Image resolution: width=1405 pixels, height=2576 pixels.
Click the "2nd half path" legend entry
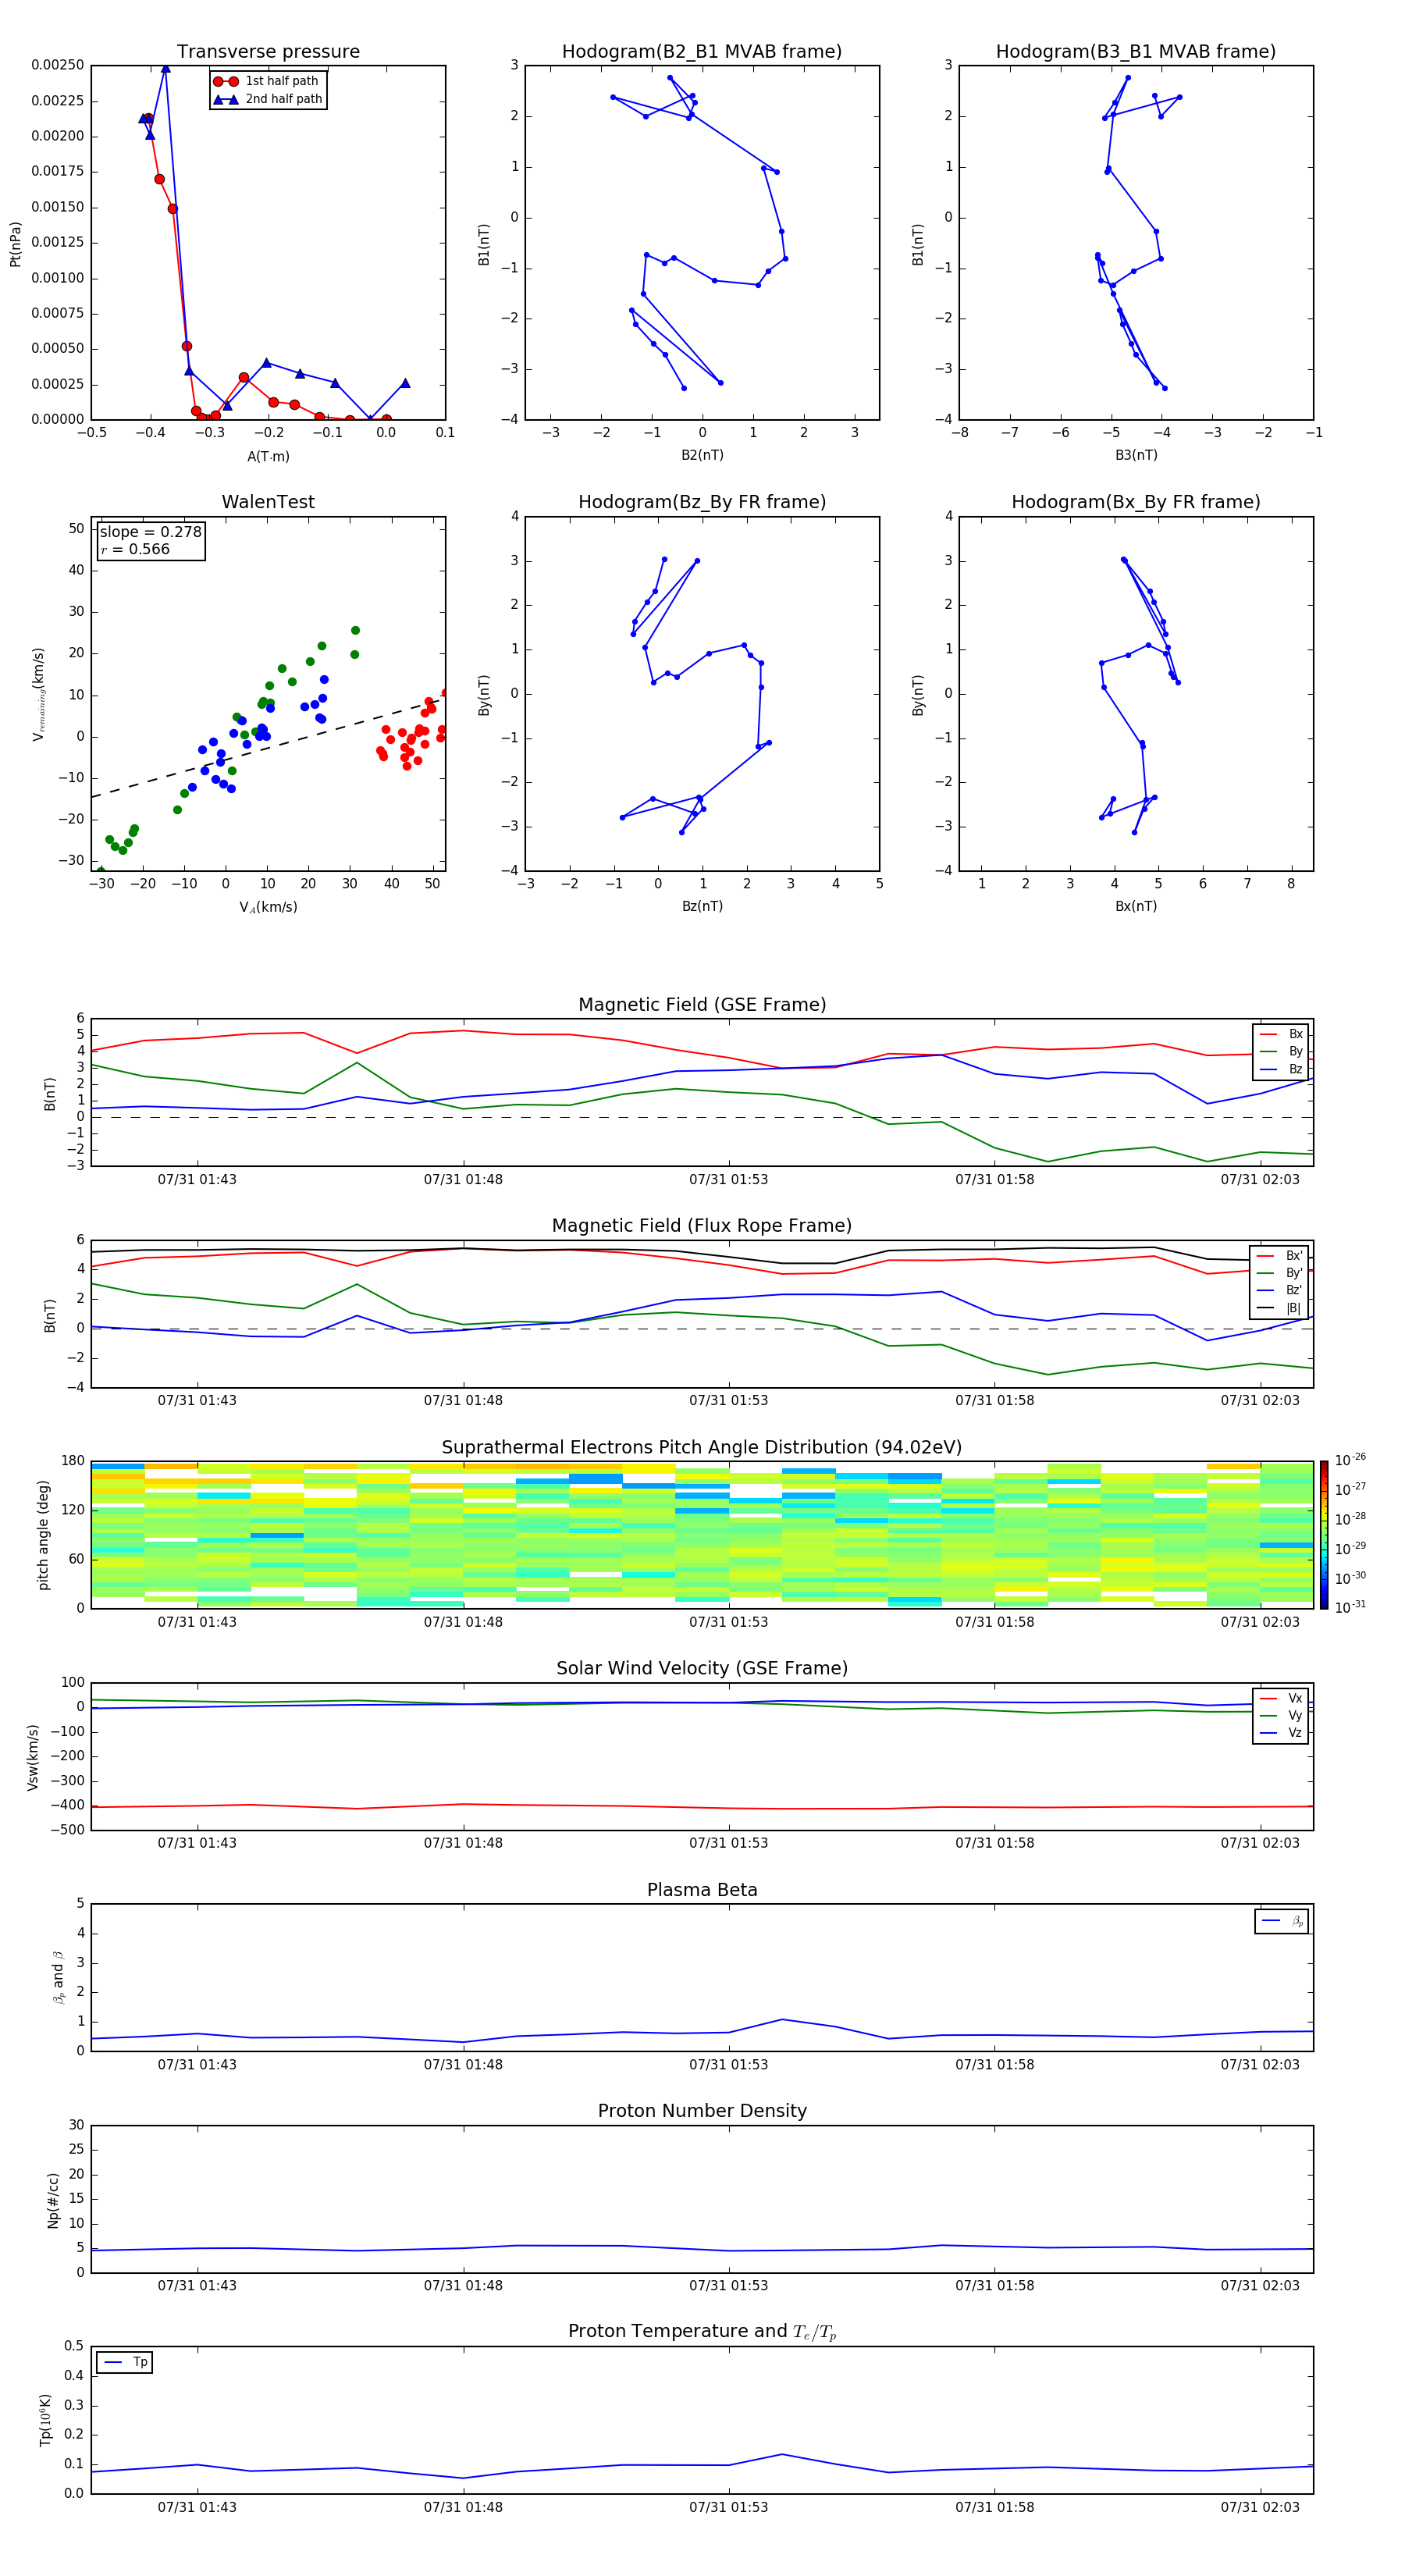269,99
